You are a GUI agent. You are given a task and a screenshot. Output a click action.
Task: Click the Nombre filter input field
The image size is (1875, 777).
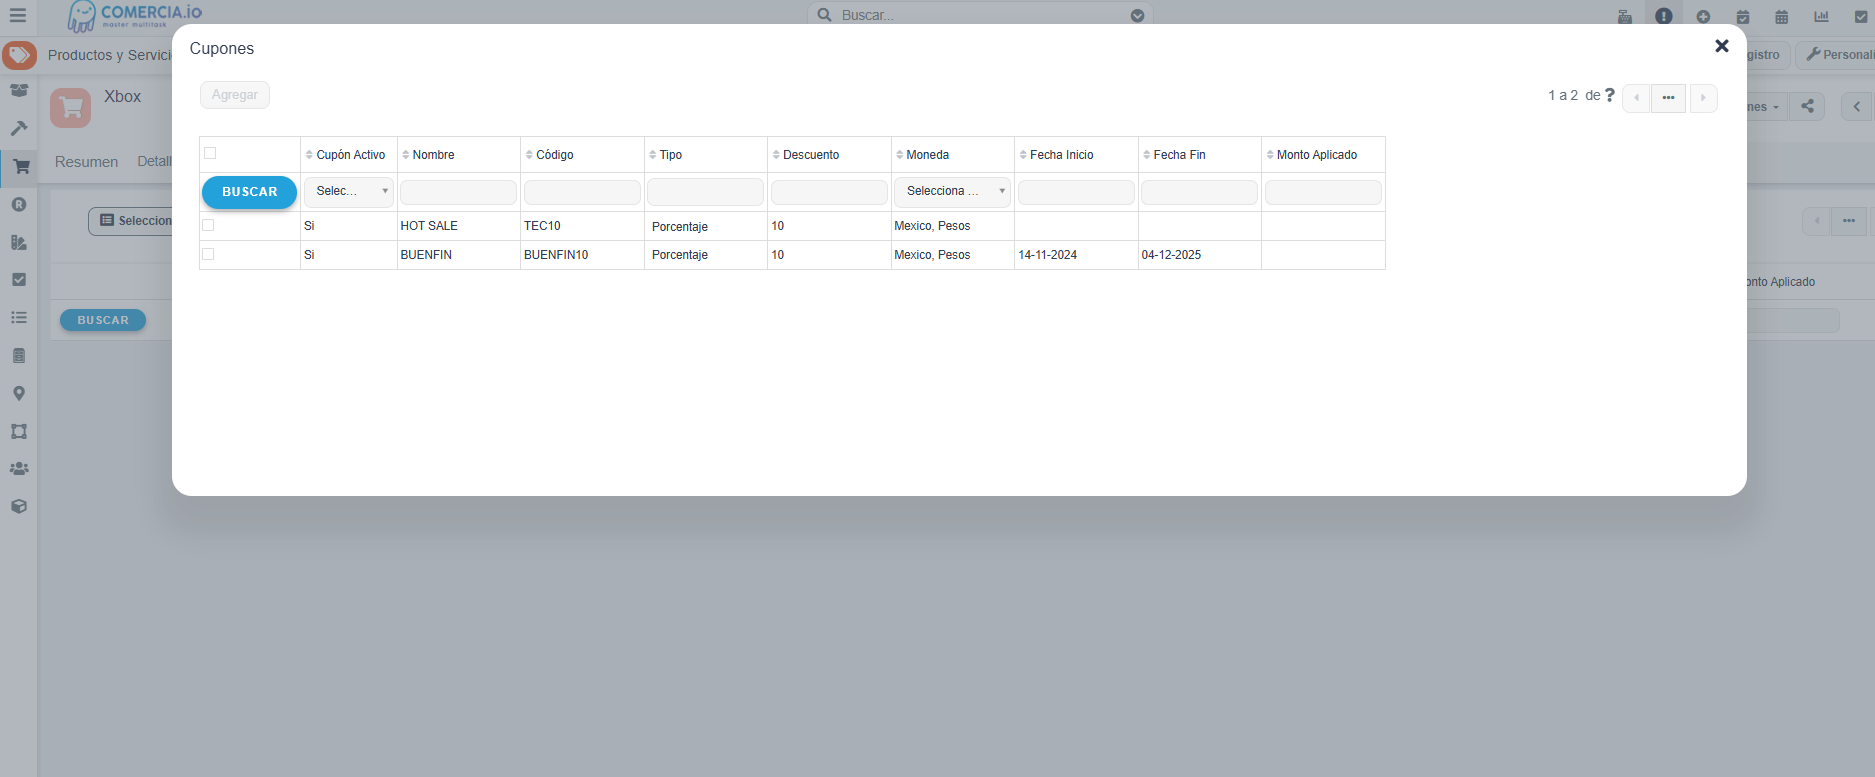(458, 192)
